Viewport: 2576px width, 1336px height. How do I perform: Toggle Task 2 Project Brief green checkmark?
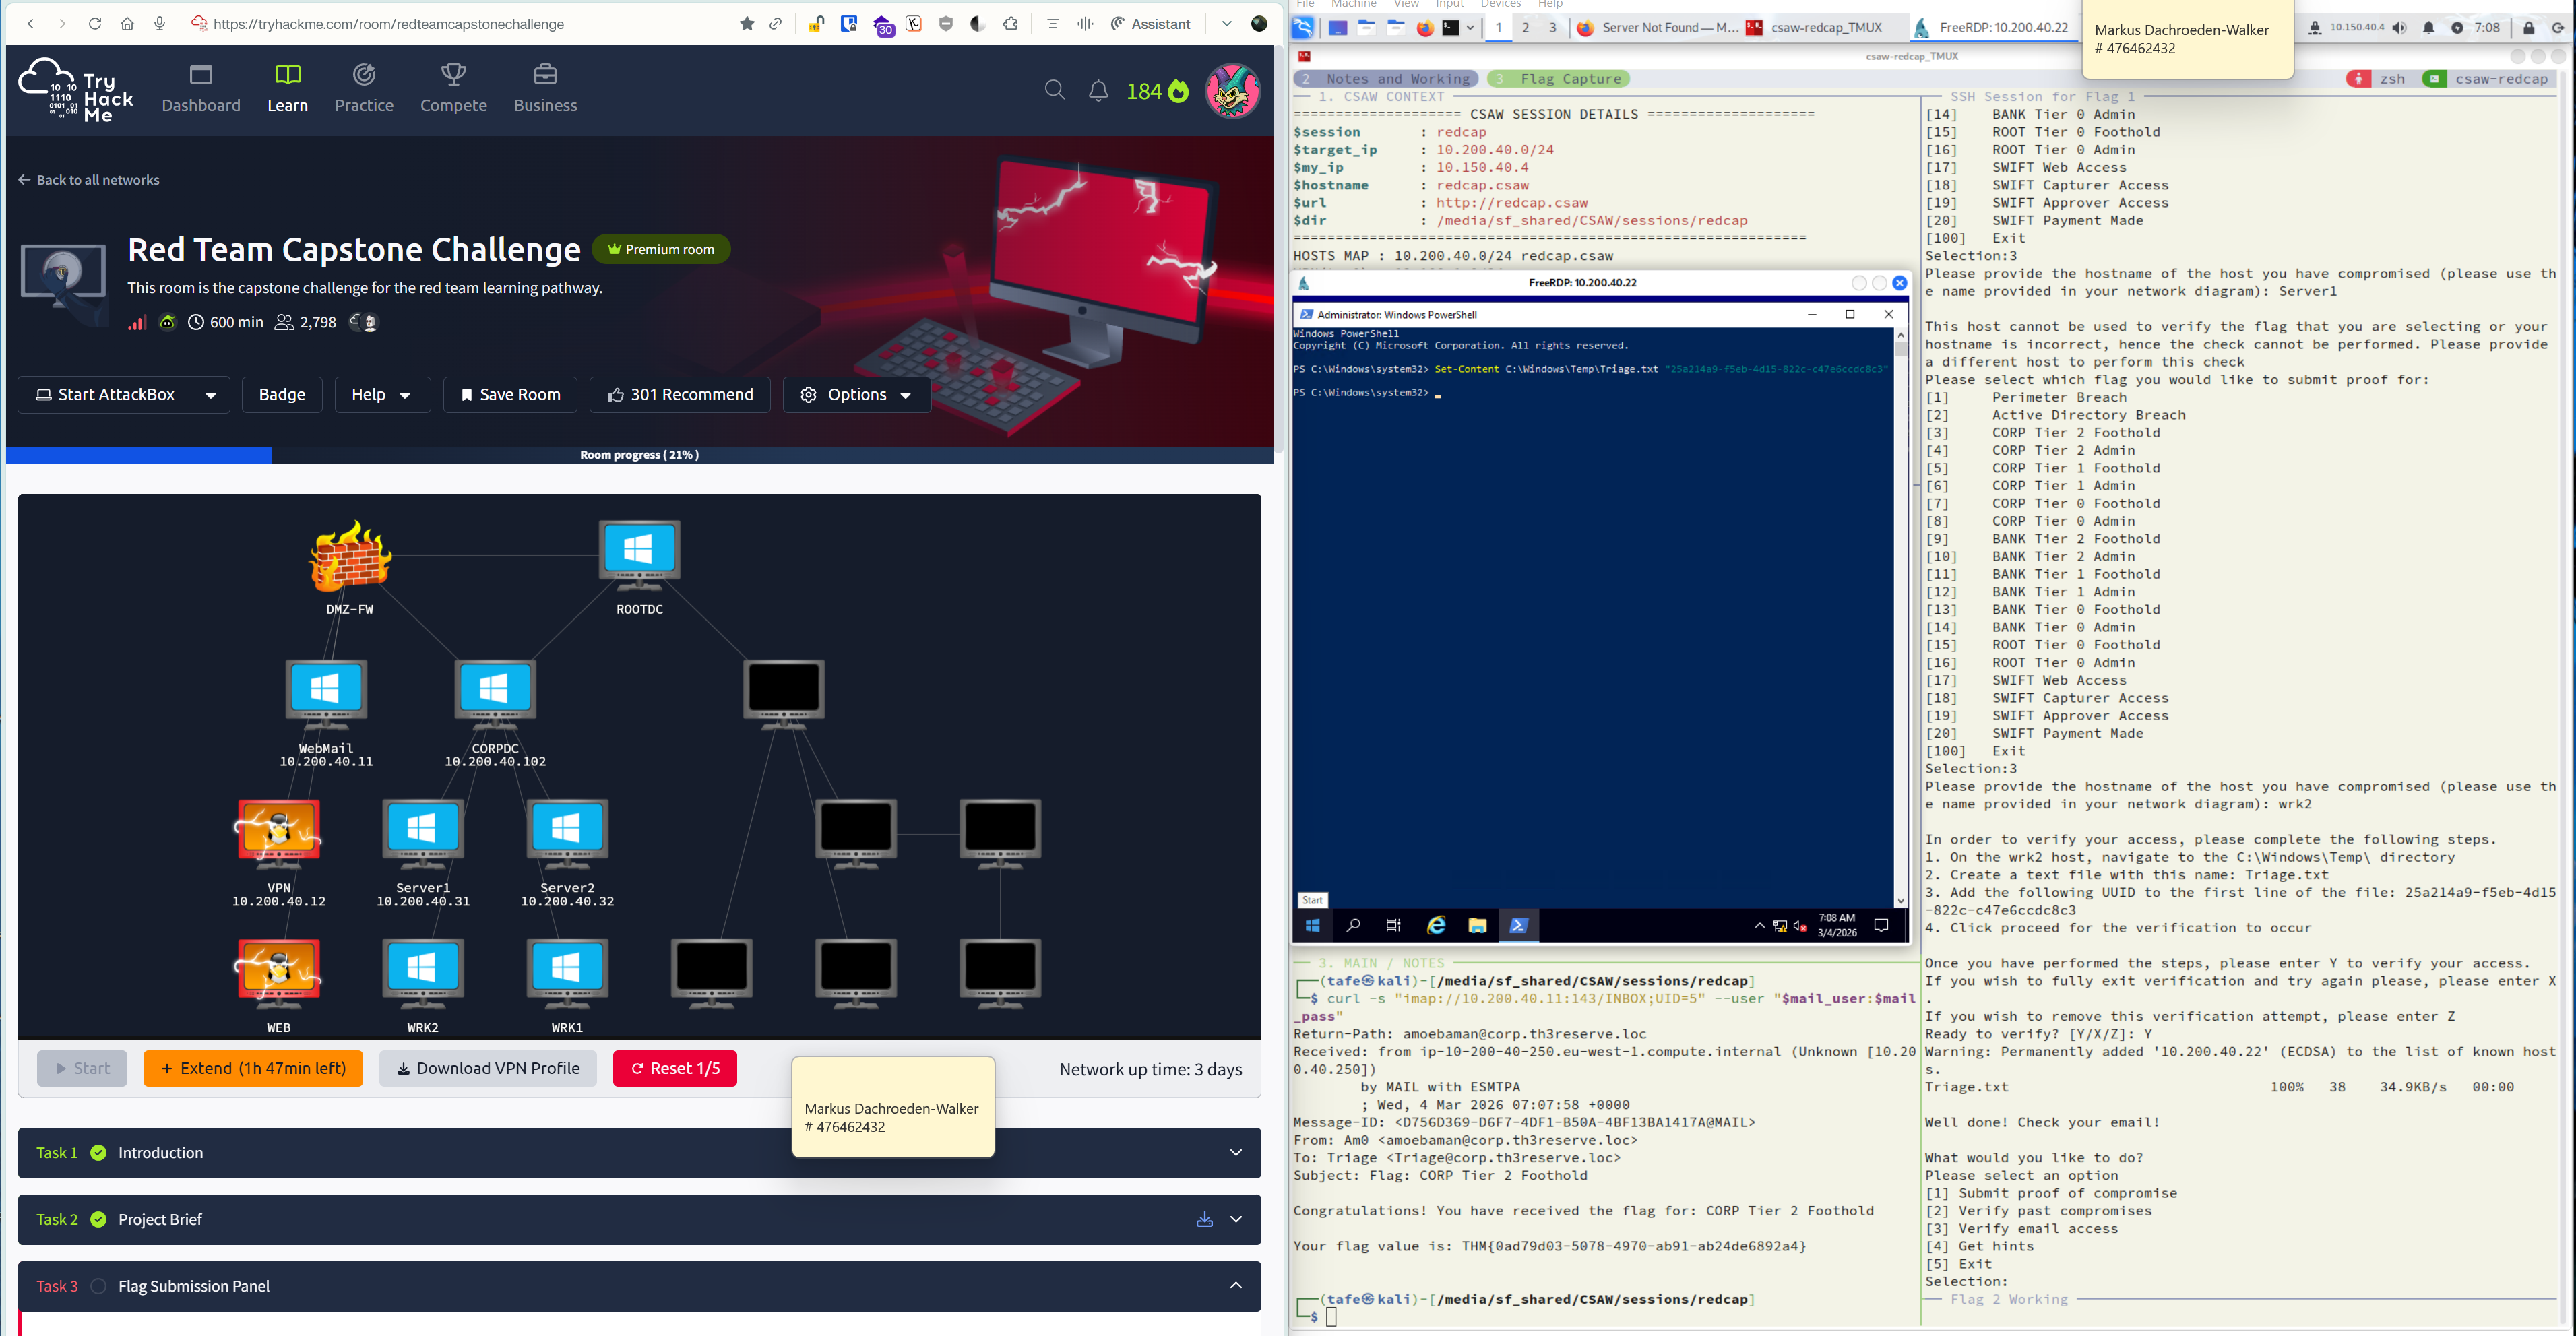98,1219
